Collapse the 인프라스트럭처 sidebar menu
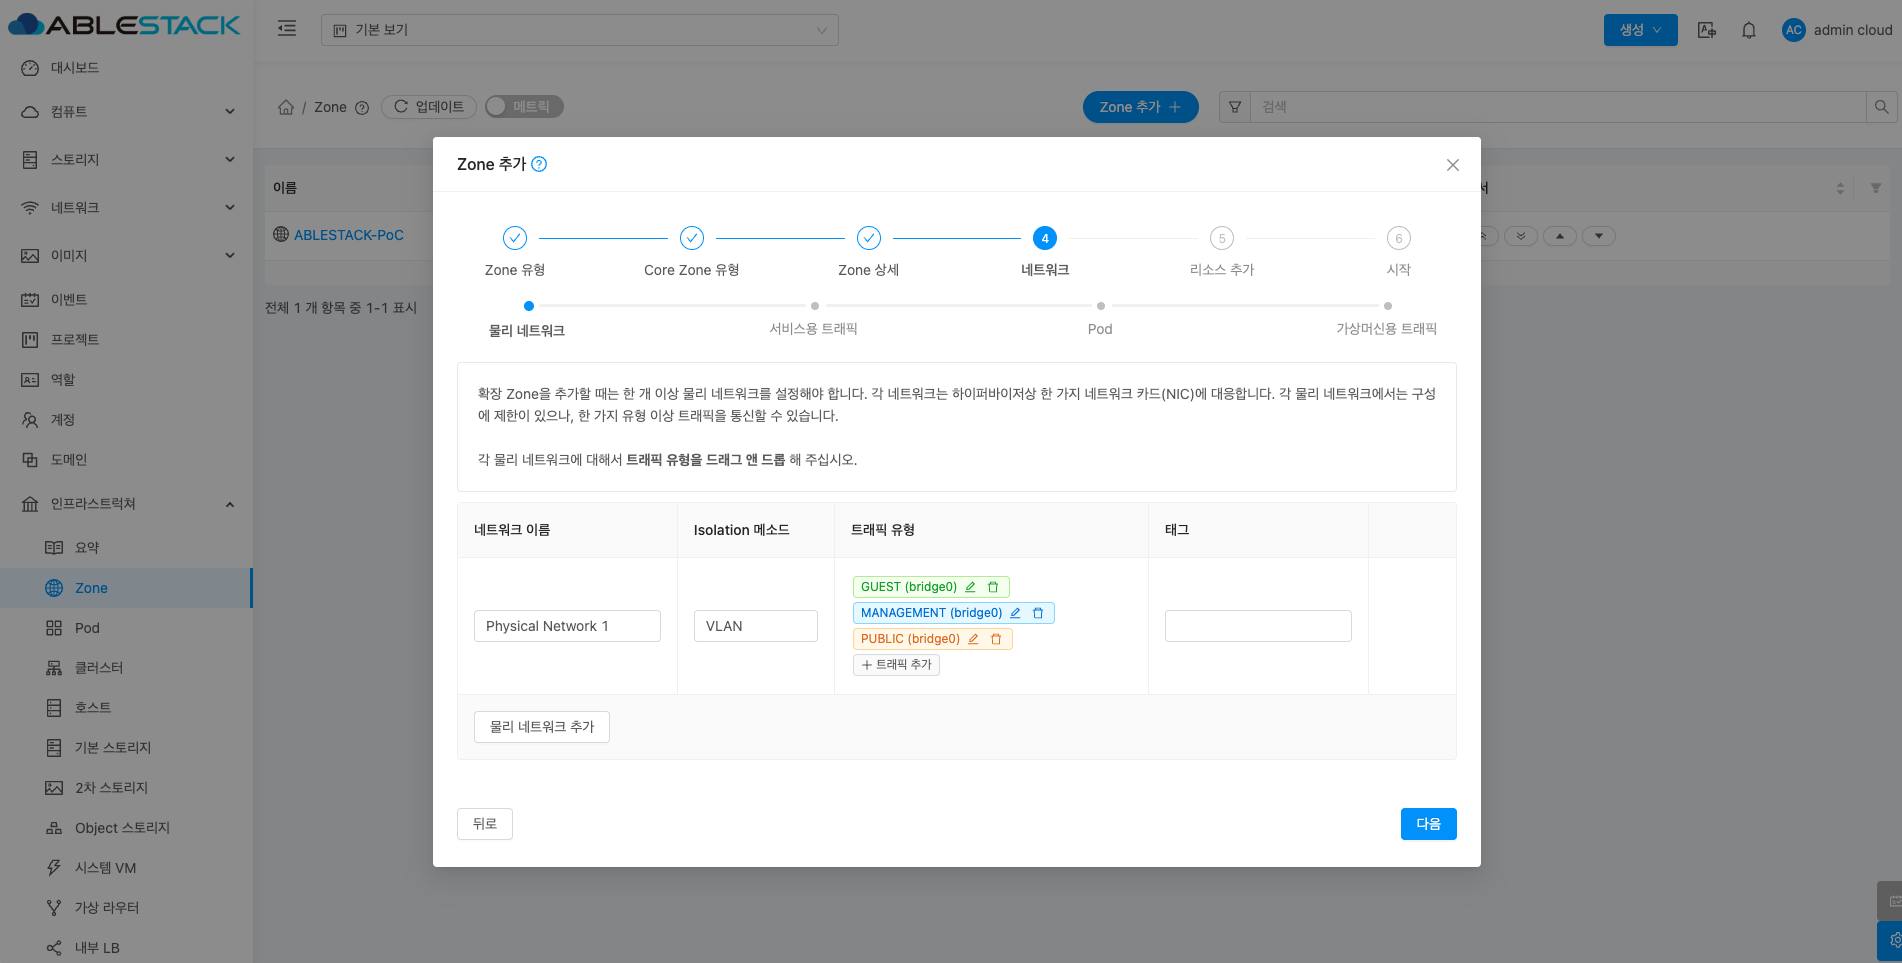The height and width of the screenshot is (963, 1902). [126, 504]
